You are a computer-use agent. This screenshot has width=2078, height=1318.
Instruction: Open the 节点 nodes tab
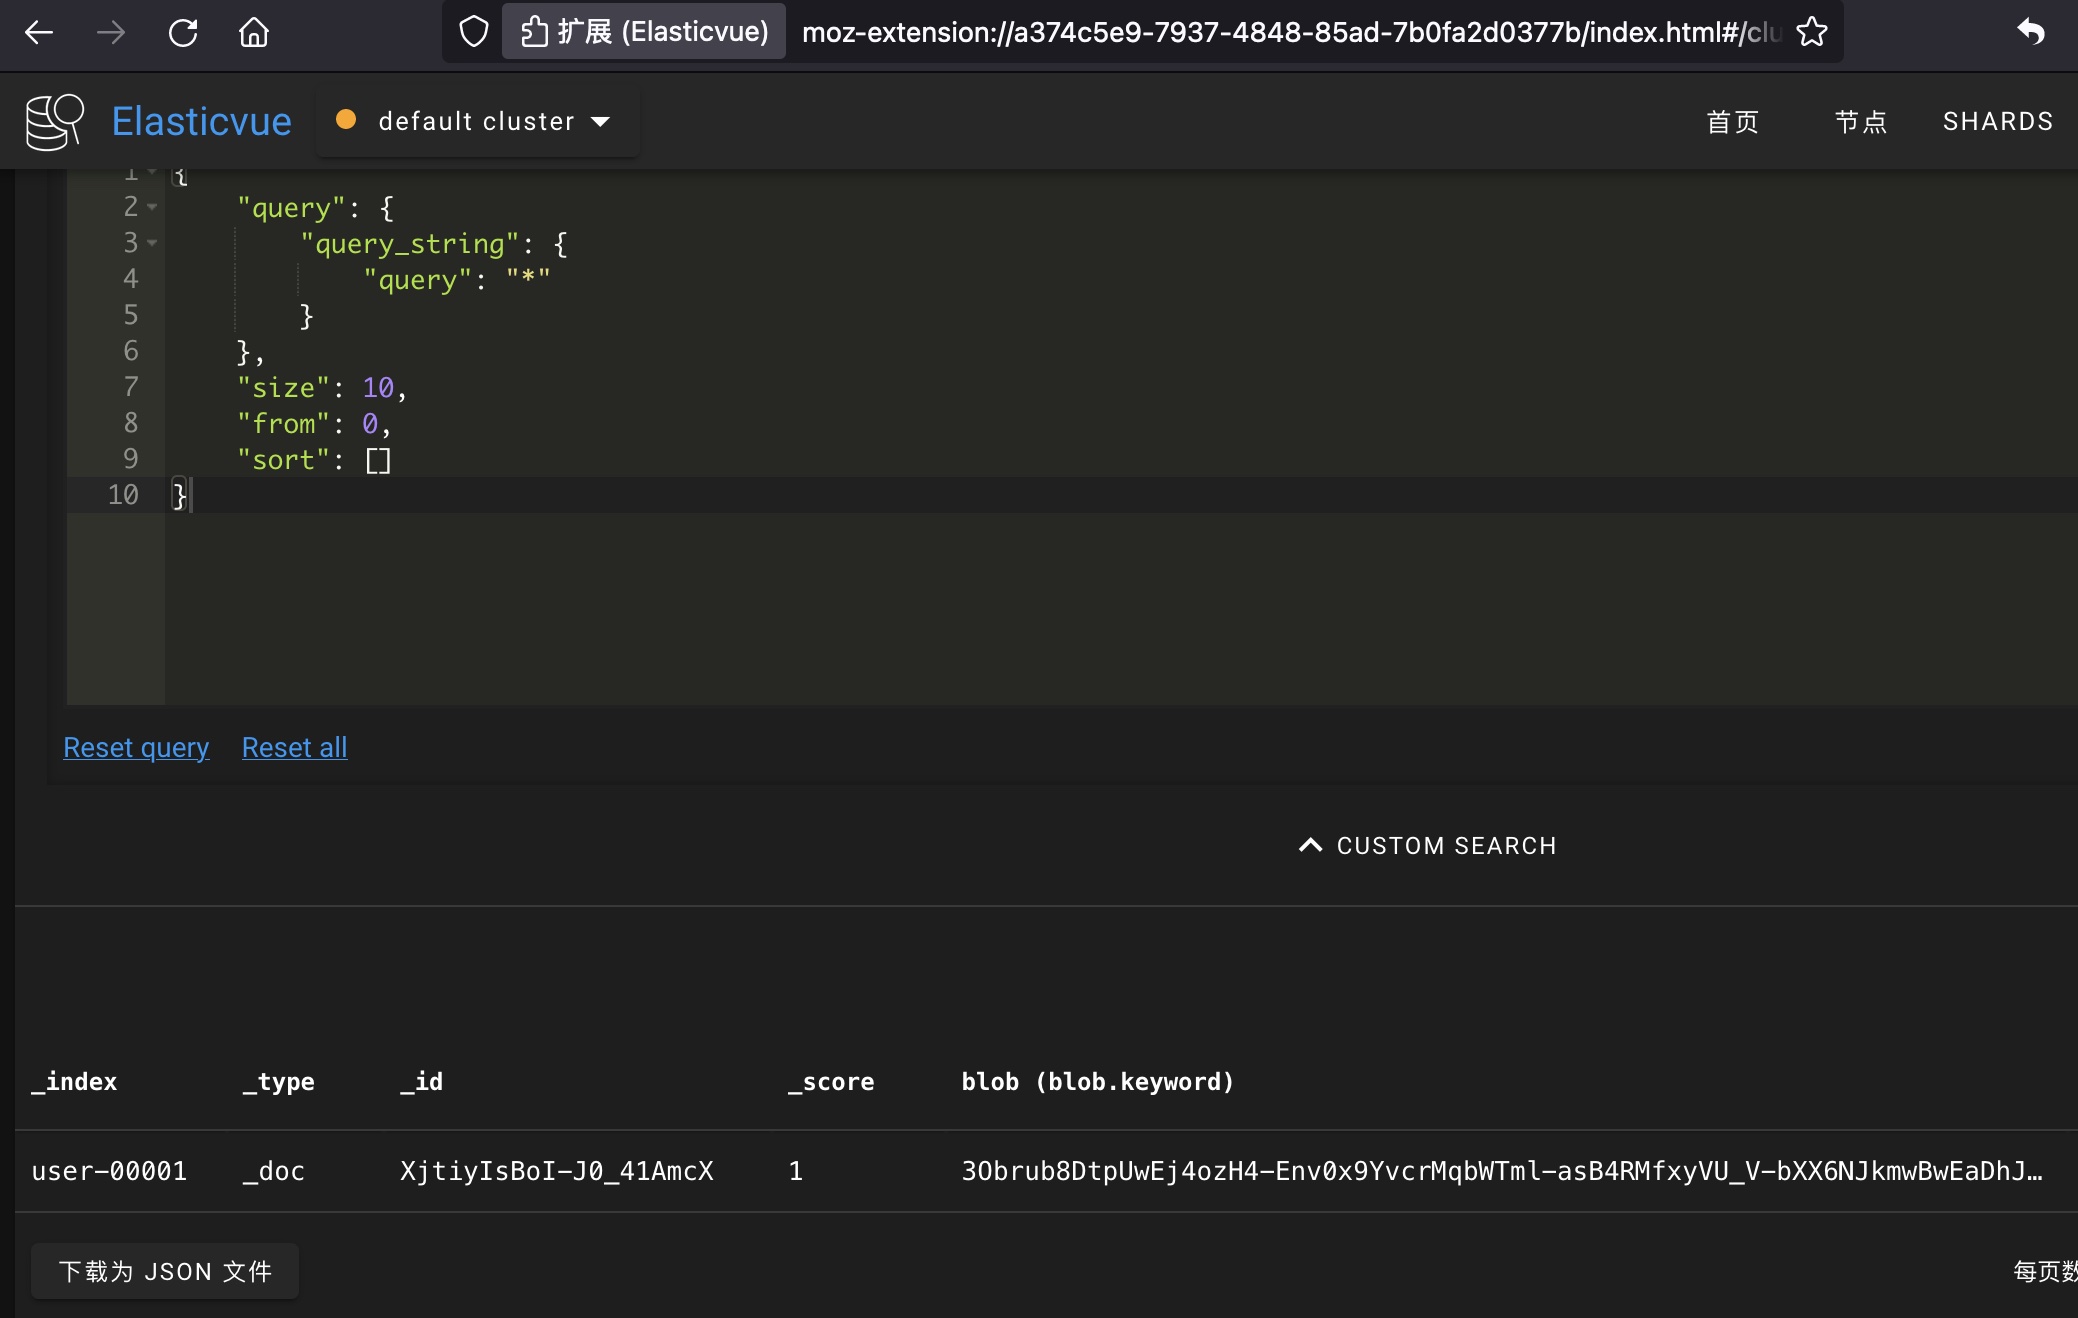[1860, 122]
